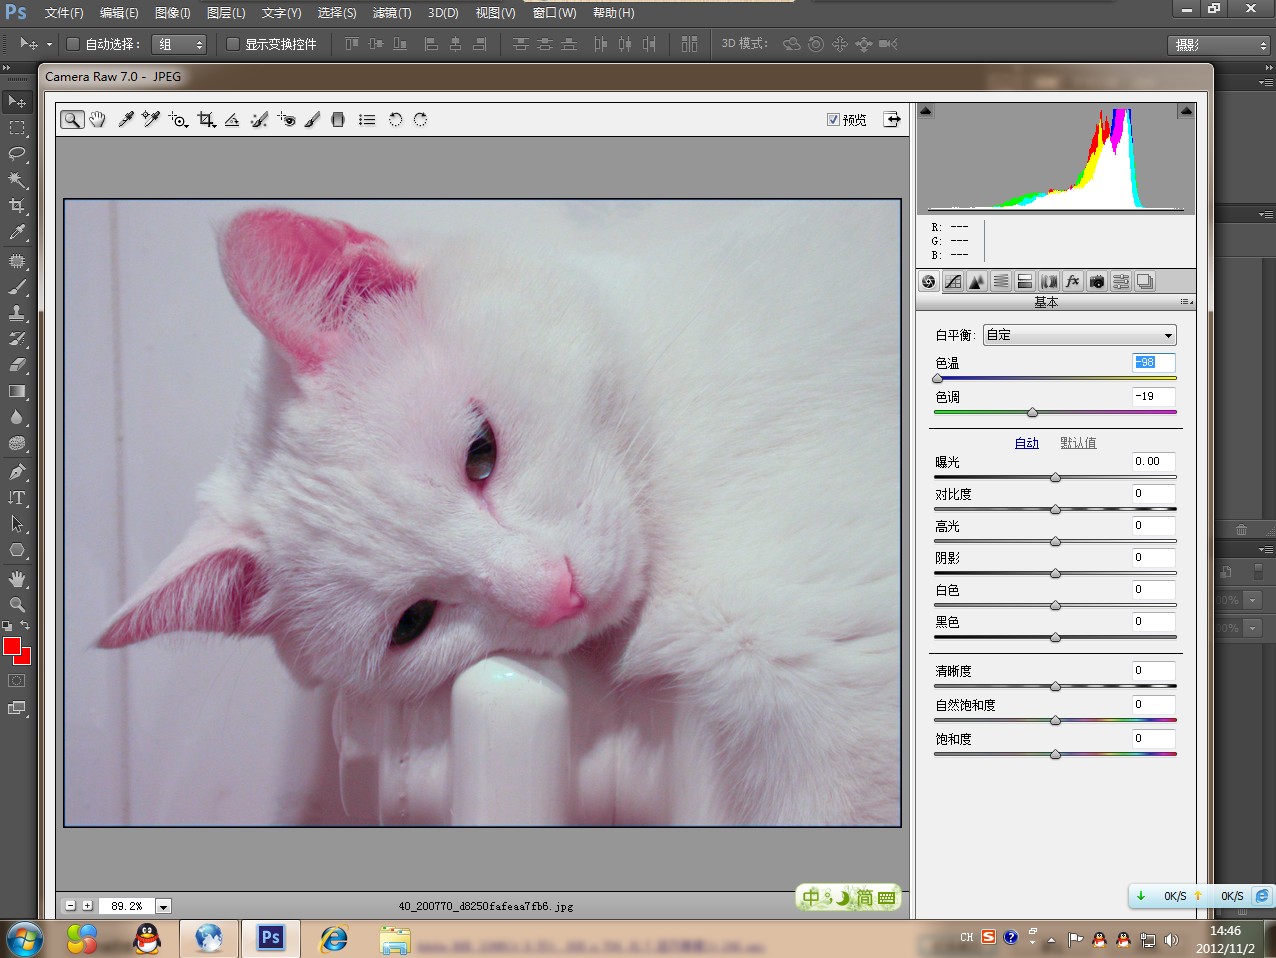Activate the Red Eye Removal tool
Screen dimensions: 1276x958
(286, 120)
